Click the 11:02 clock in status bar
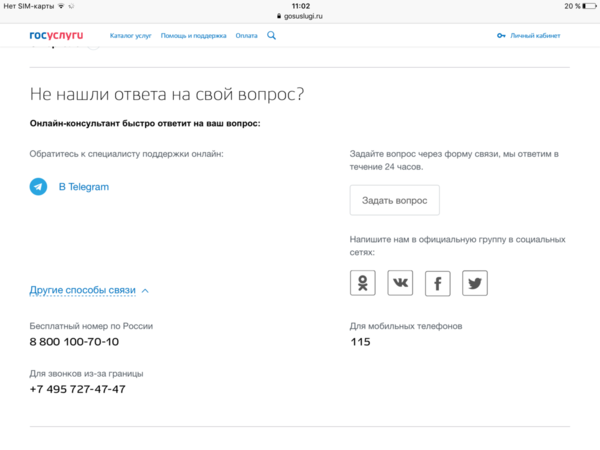The width and height of the screenshot is (600, 450). click(x=301, y=6)
